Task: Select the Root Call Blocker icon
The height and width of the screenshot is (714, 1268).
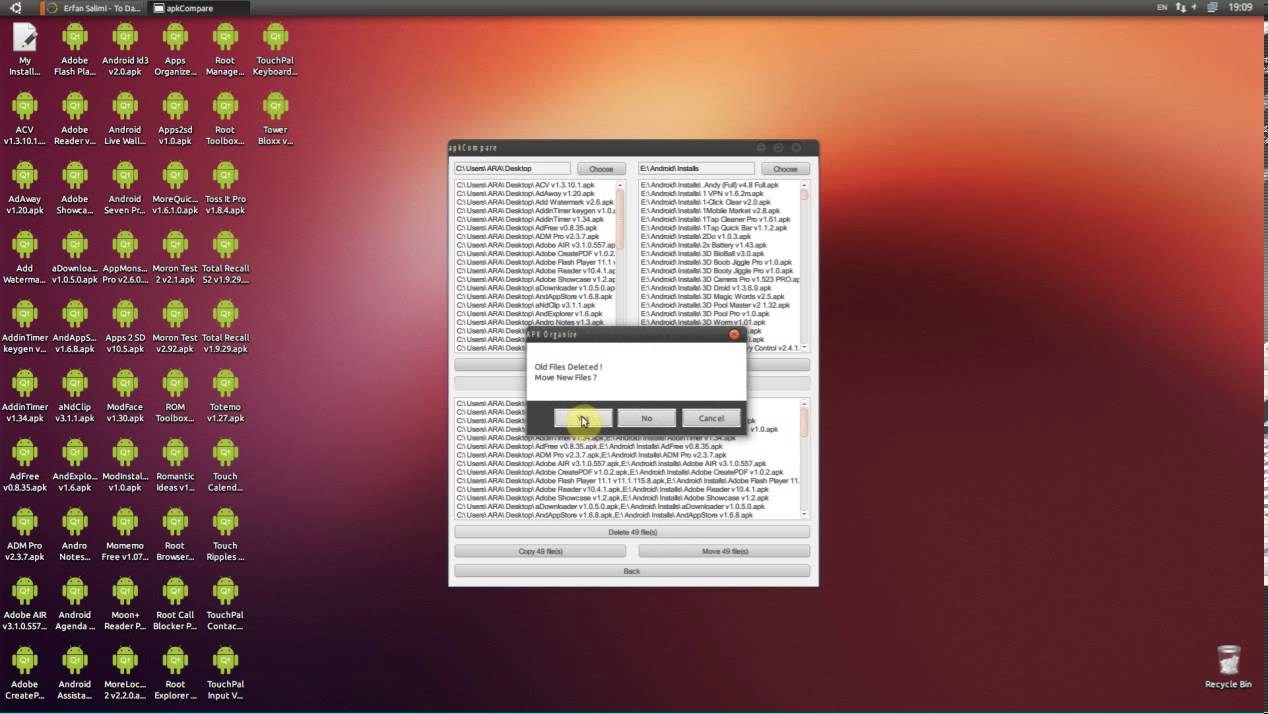Action: pyautogui.click(x=175, y=605)
